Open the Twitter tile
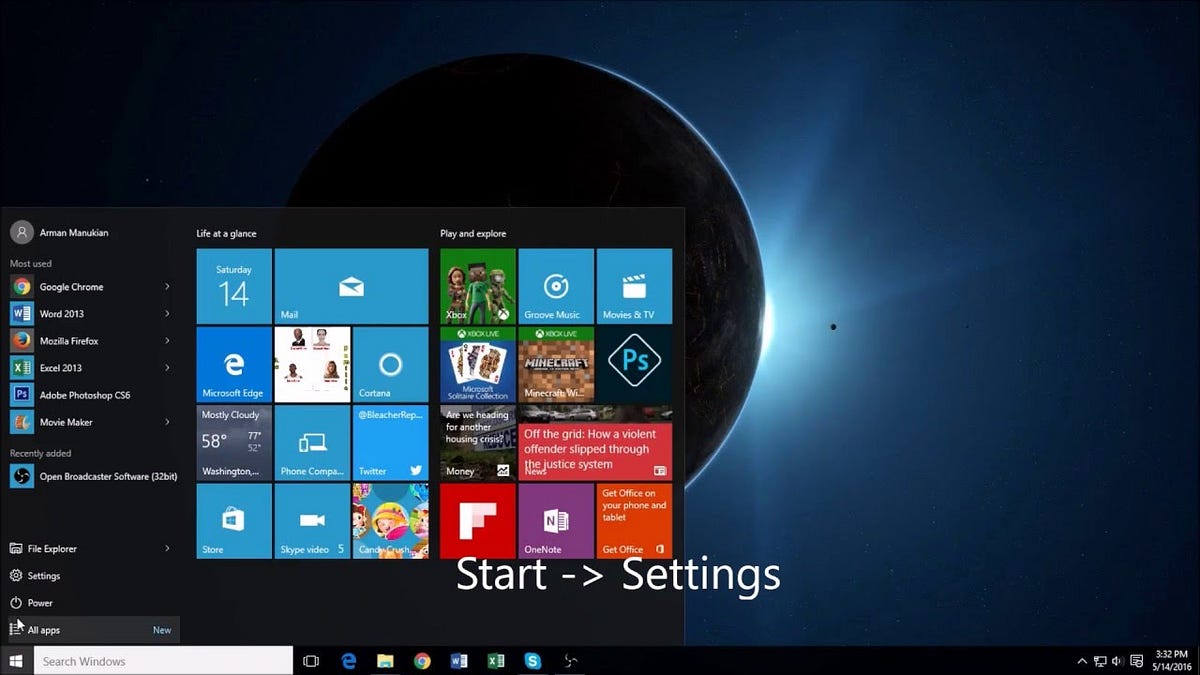The image size is (1200, 675). click(390, 442)
